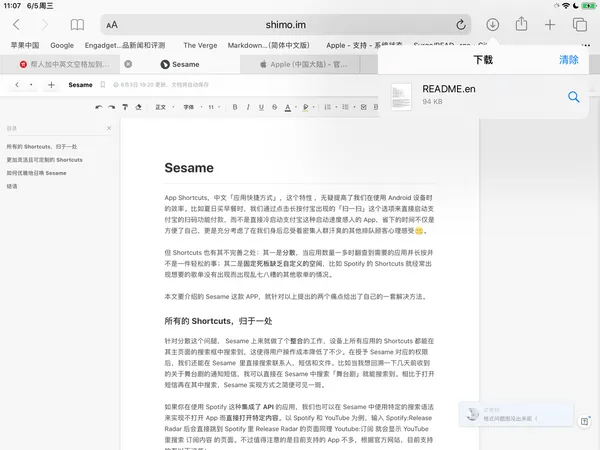600x450 pixels.
Task: Click the Sesame document heading
Action: (x=189, y=168)
